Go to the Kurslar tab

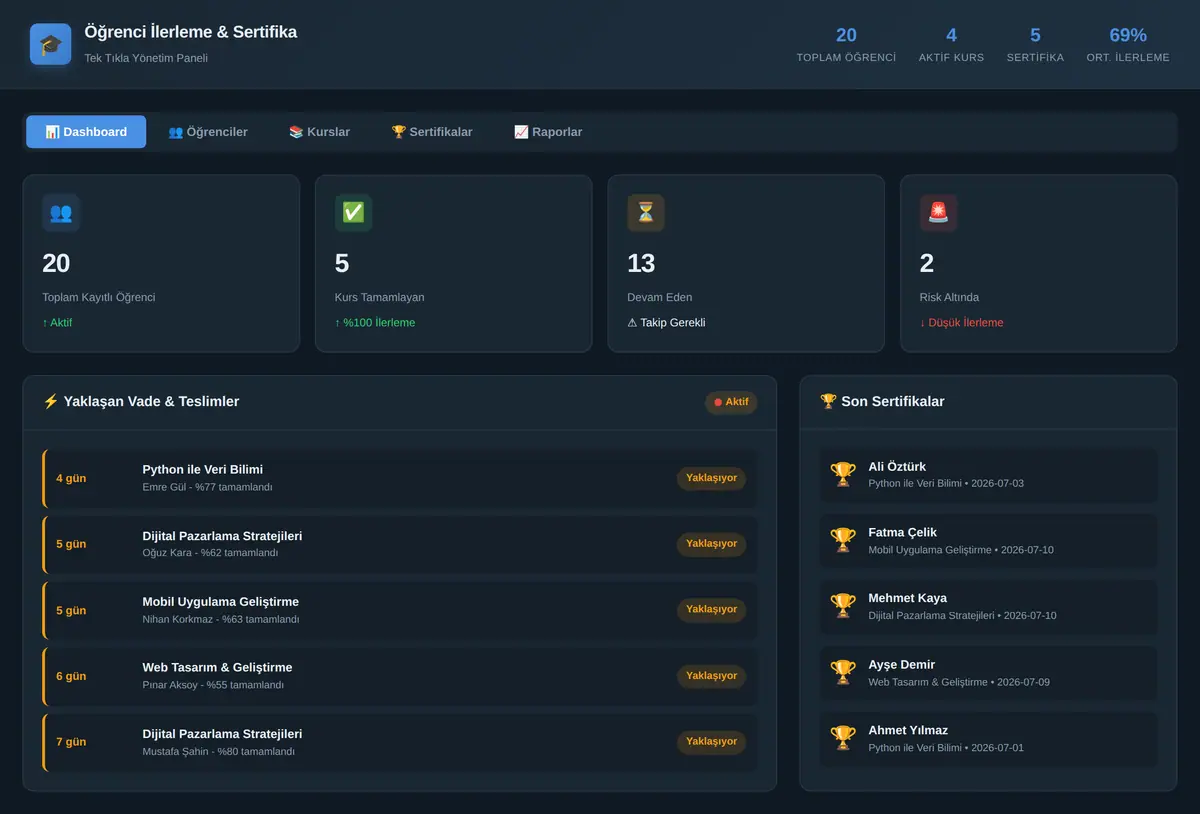click(x=319, y=132)
